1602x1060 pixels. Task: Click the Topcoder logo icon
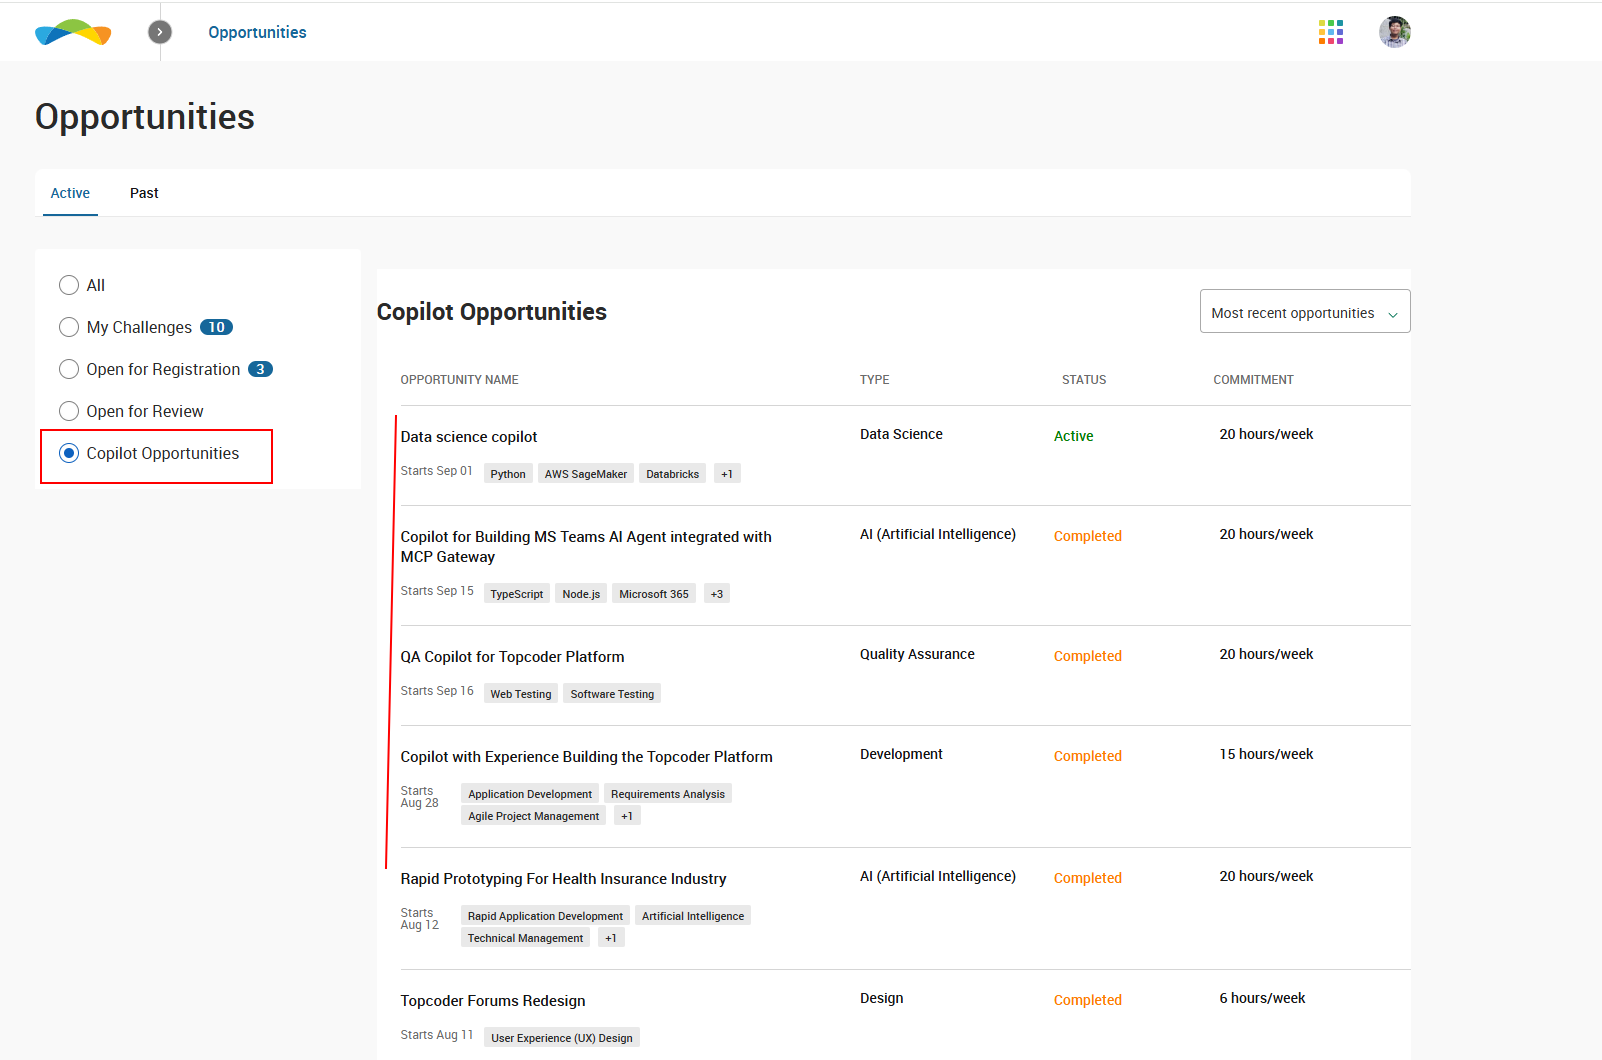click(x=73, y=33)
